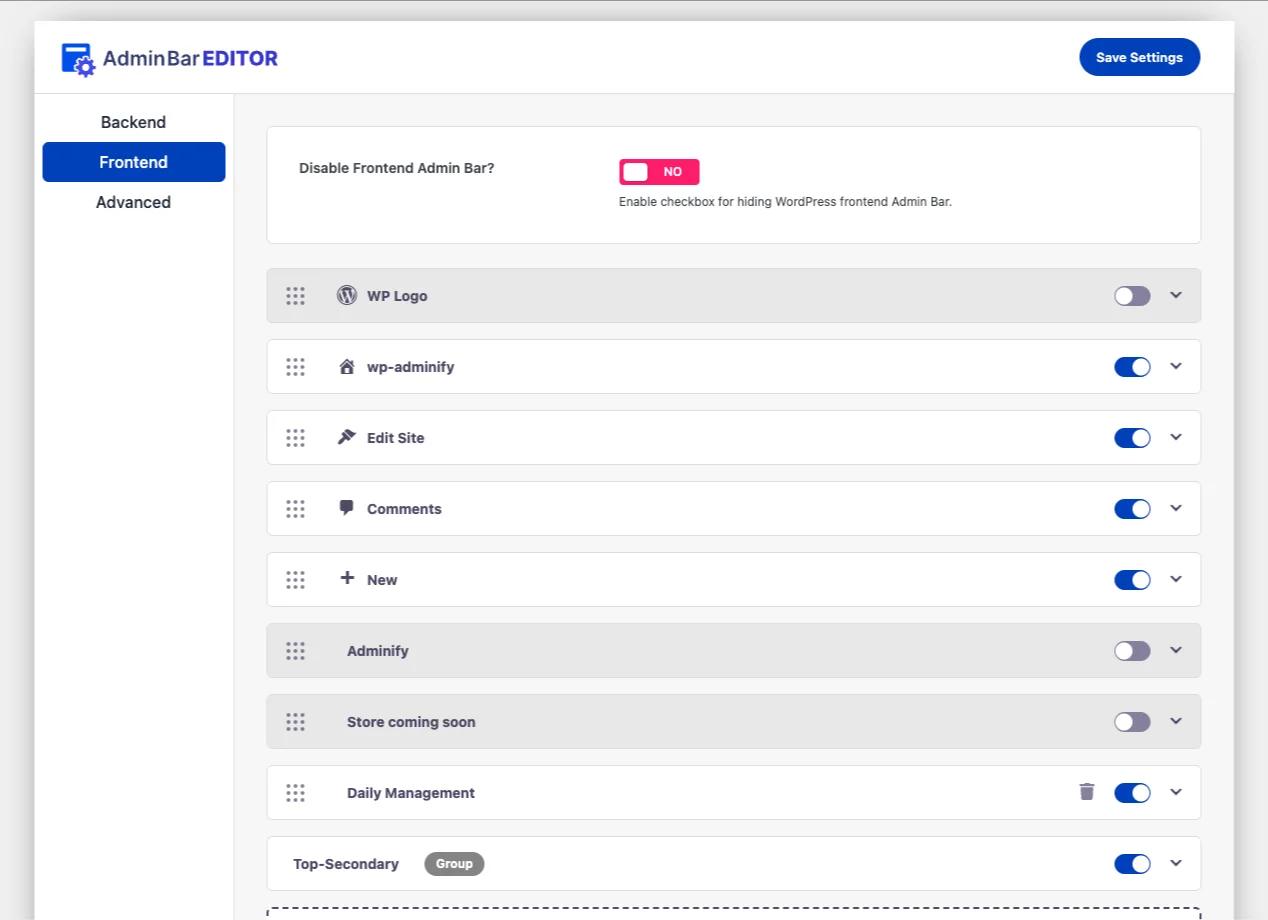Click the 'Edit Site' label
This screenshot has height=920, width=1268.
click(x=395, y=438)
